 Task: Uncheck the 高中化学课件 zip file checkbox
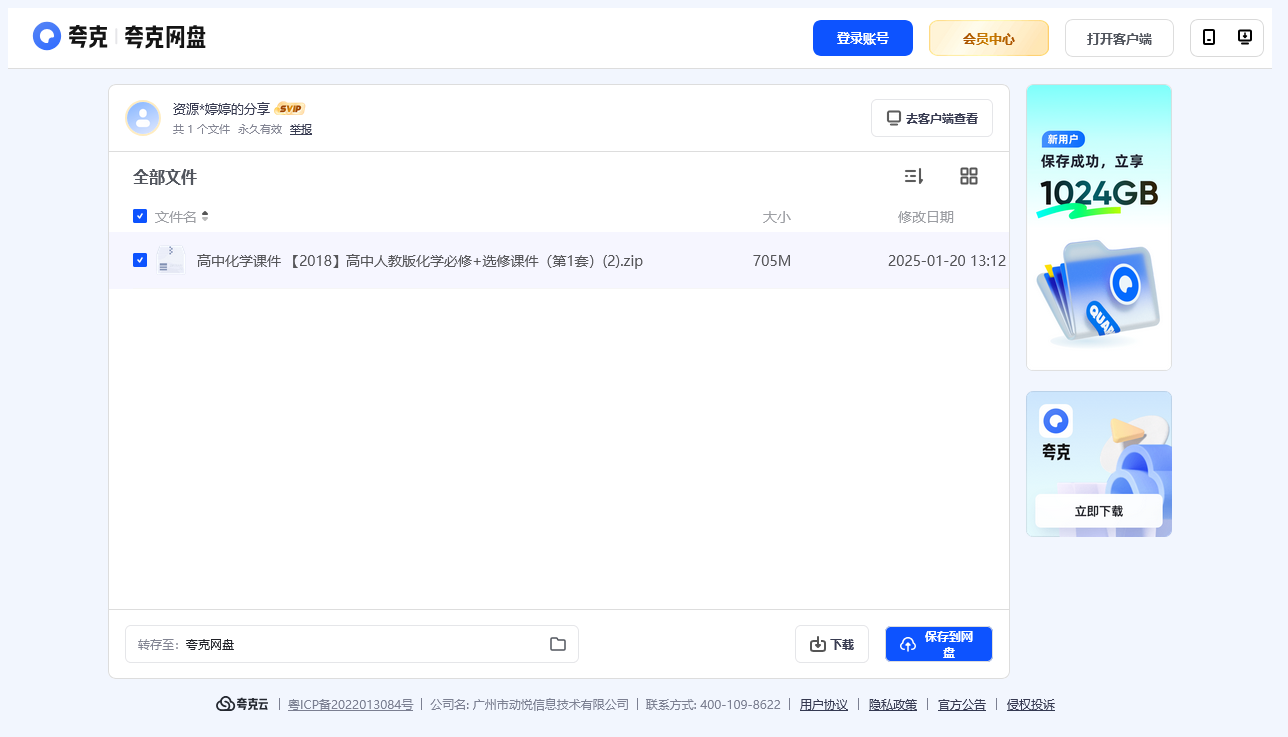[x=140, y=260]
